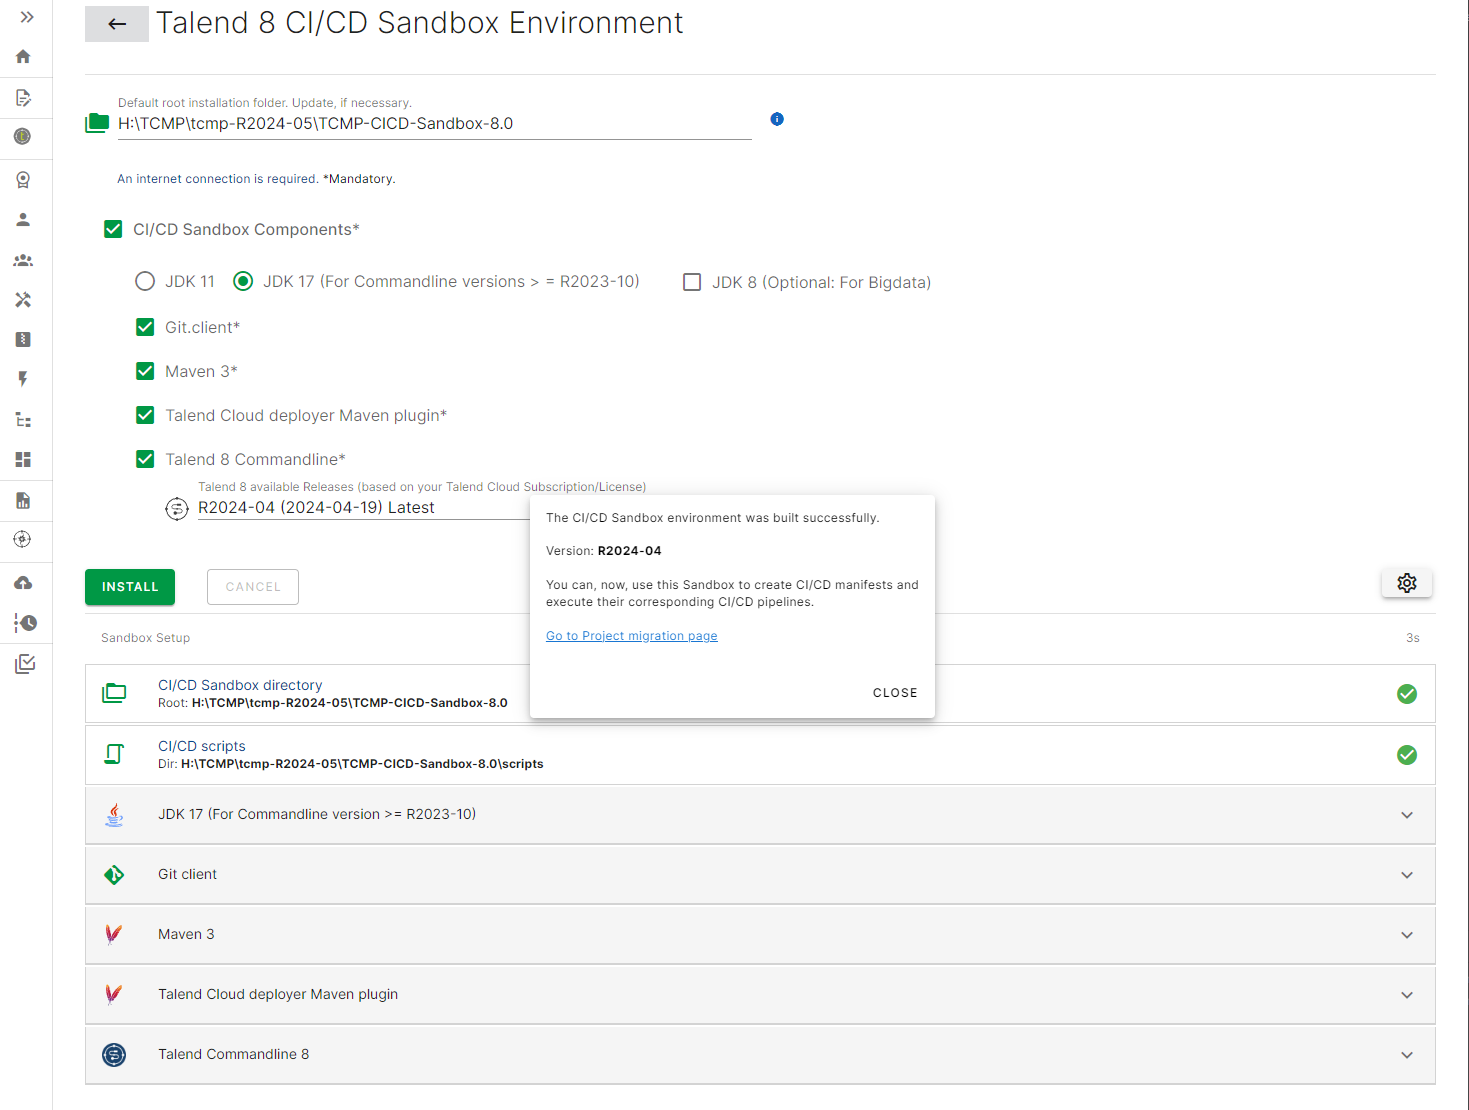This screenshot has height=1110, width=1469.
Task: Click the Java icon on JDK 17 row
Action: click(x=115, y=815)
